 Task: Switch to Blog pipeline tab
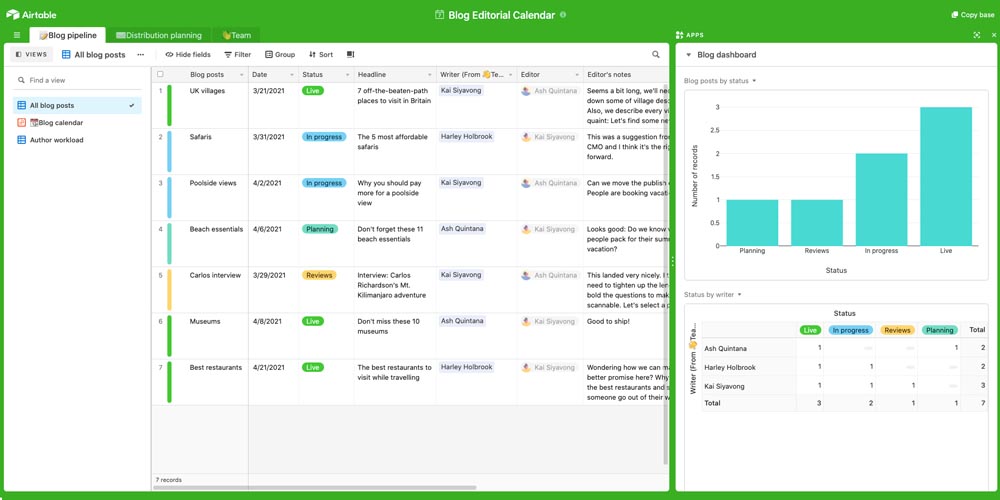point(68,36)
